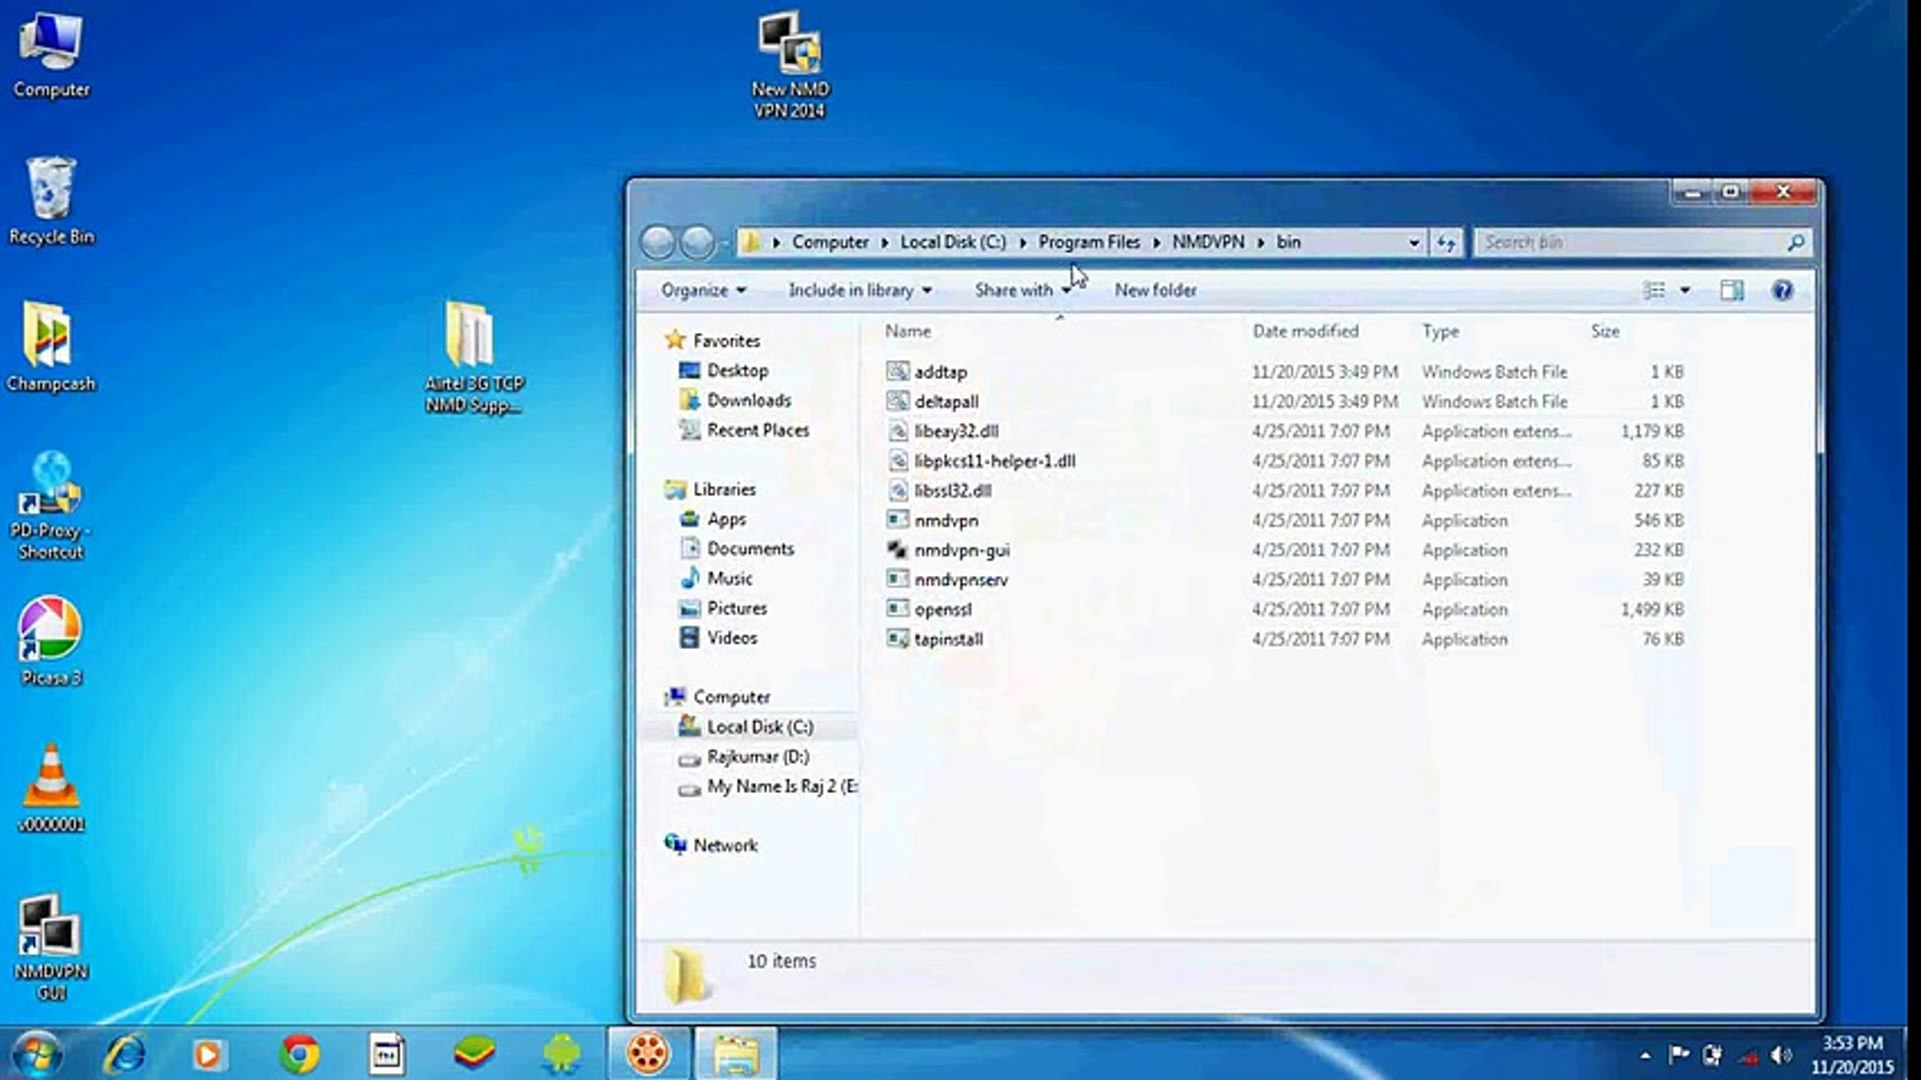
Task: Select the deltapall batch file
Action: click(x=947, y=402)
